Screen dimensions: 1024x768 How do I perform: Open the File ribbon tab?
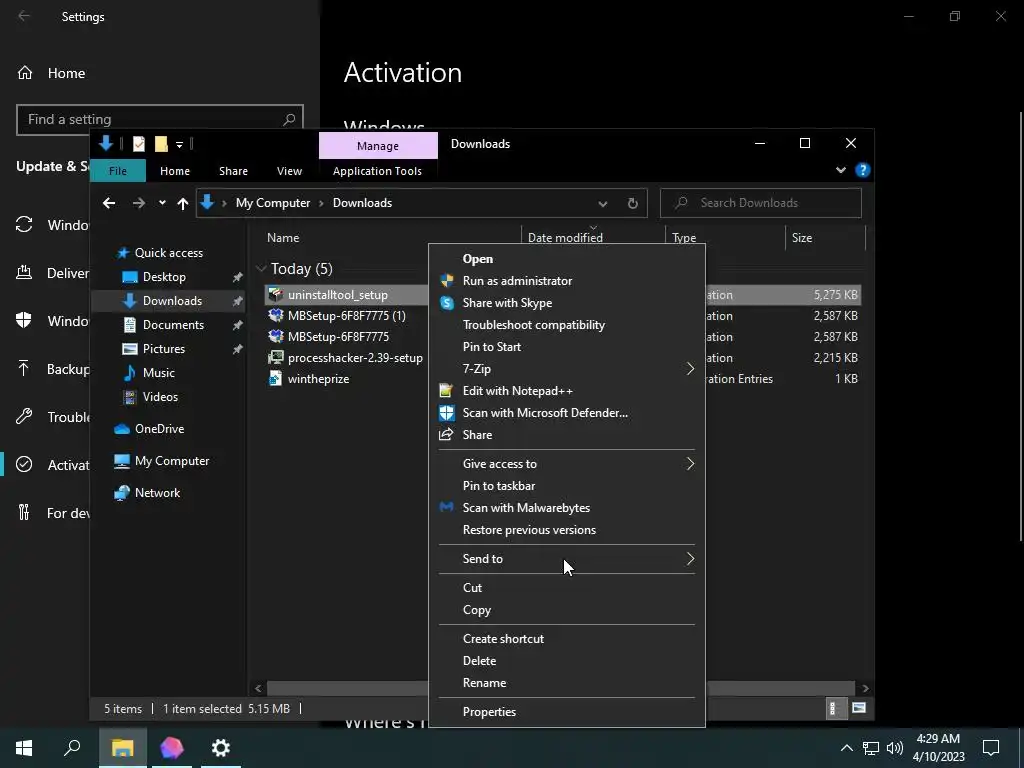tap(118, 171)
